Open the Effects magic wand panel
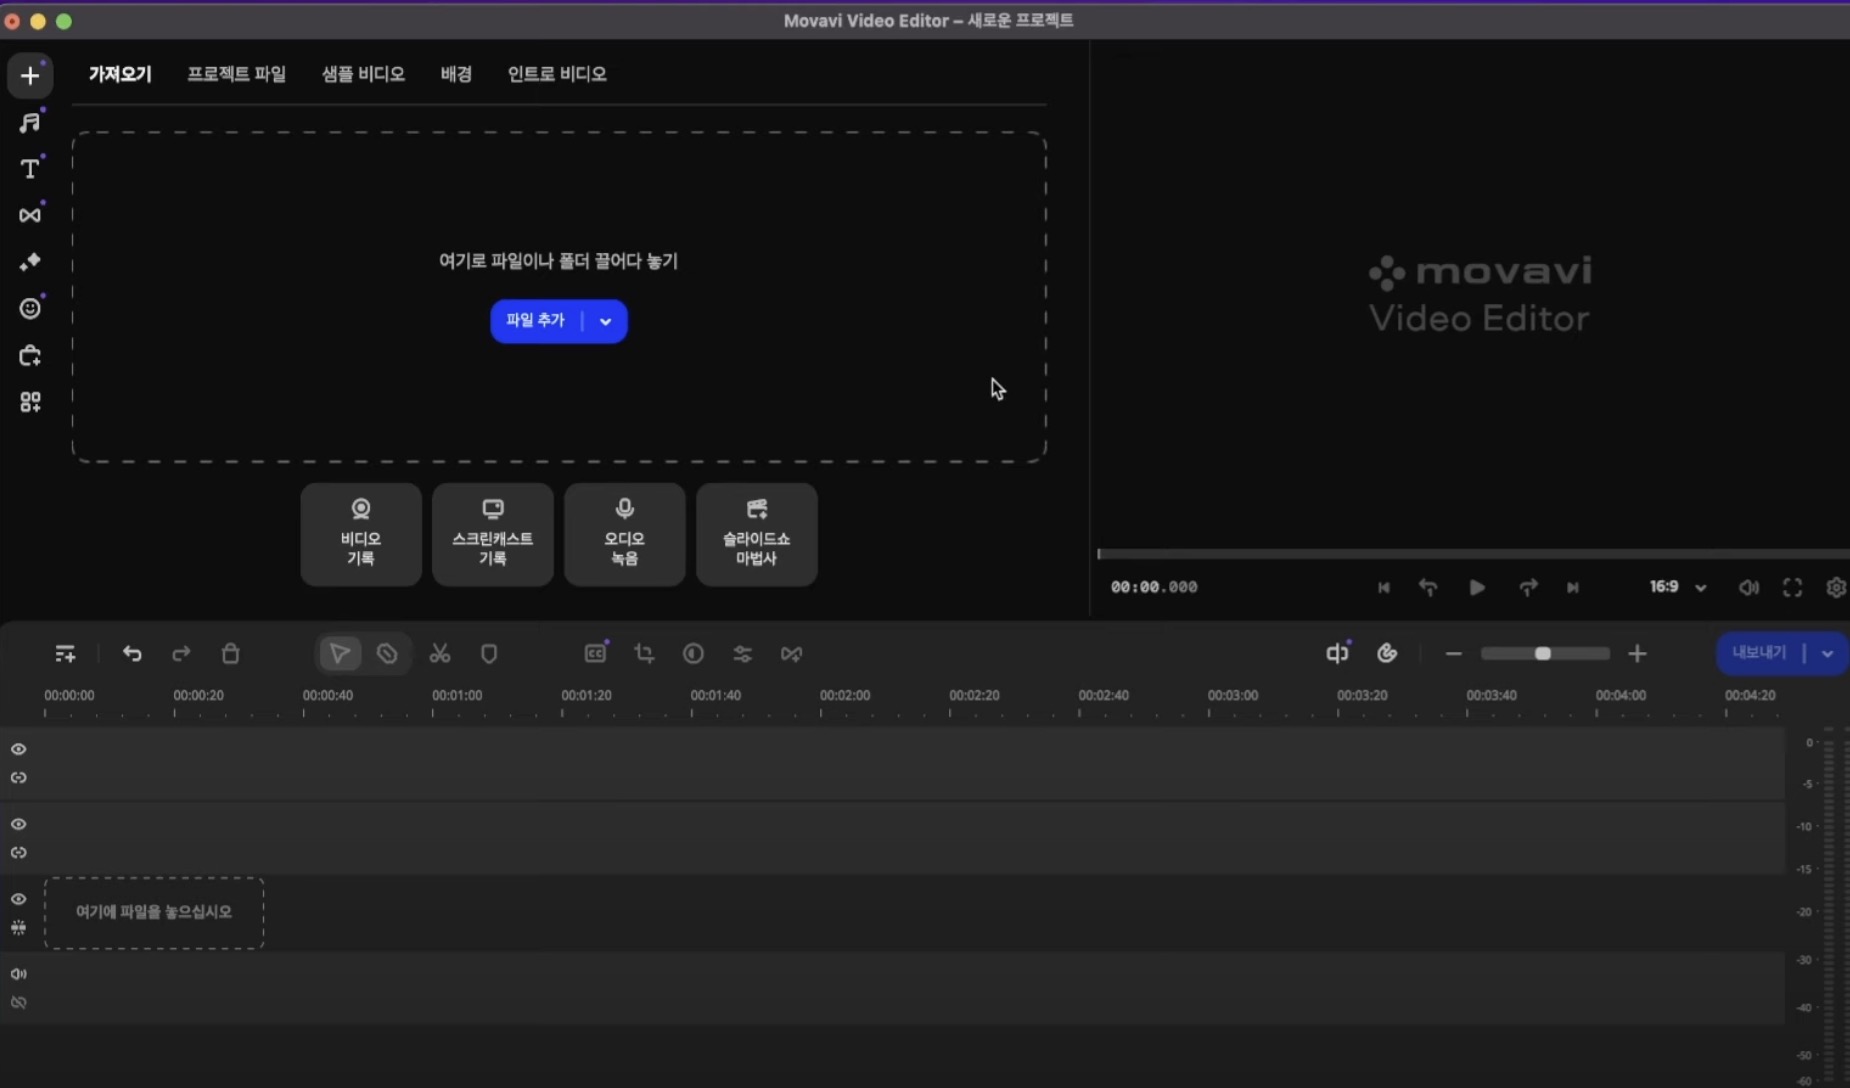 pyautogui.click(x=30, y=262)
